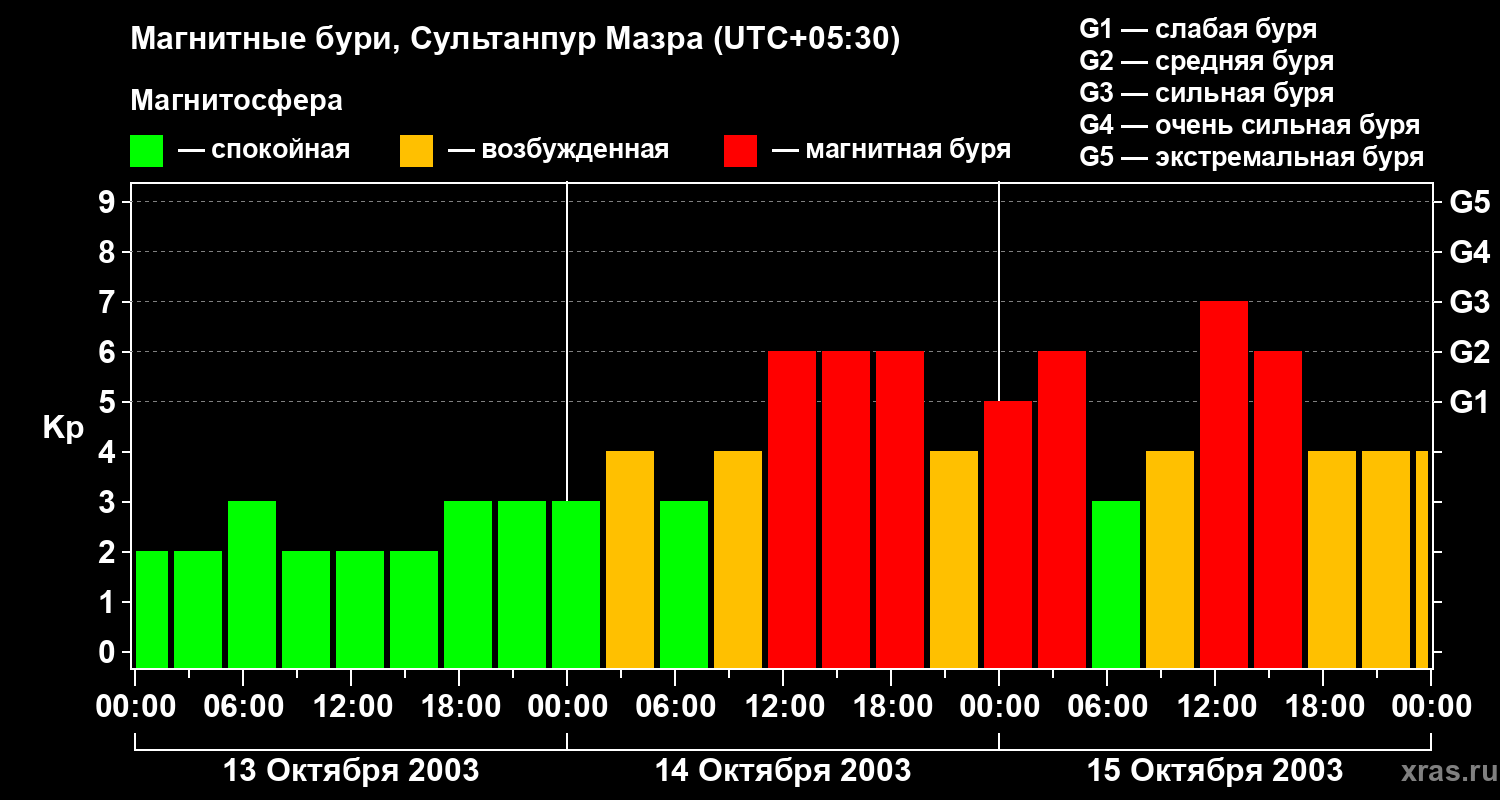Click the "18:00" time label under 14 October

tap(892, 706)
